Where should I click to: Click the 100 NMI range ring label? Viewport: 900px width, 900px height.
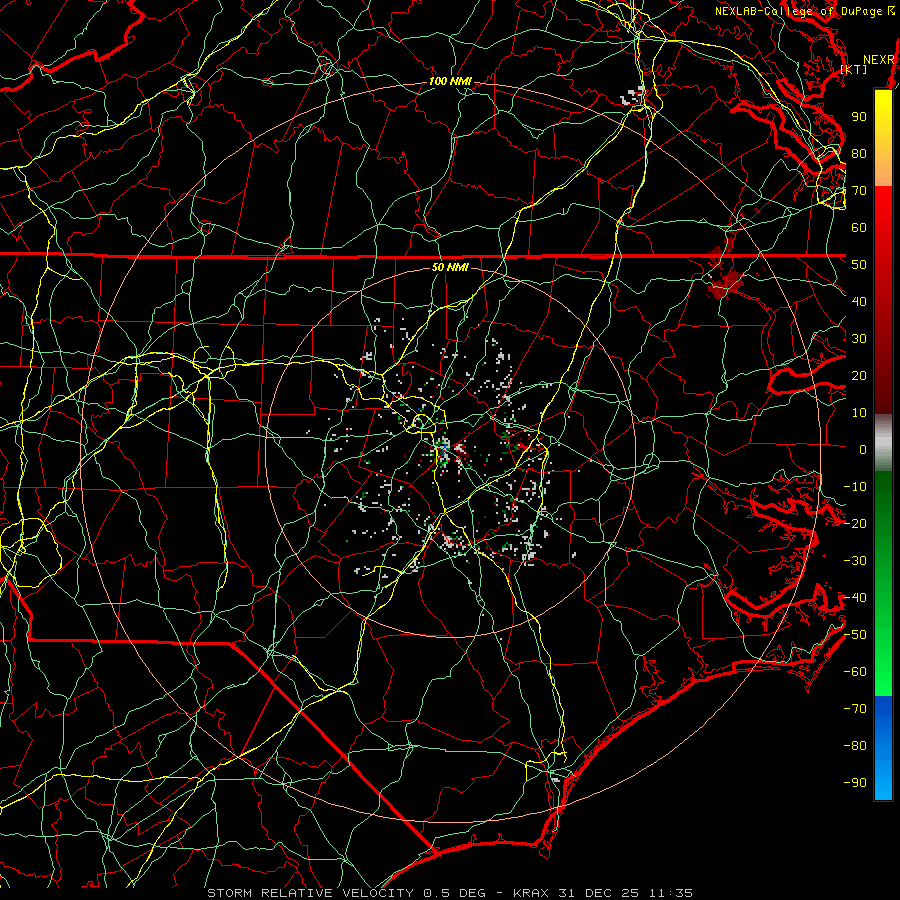tap(450, 82)
